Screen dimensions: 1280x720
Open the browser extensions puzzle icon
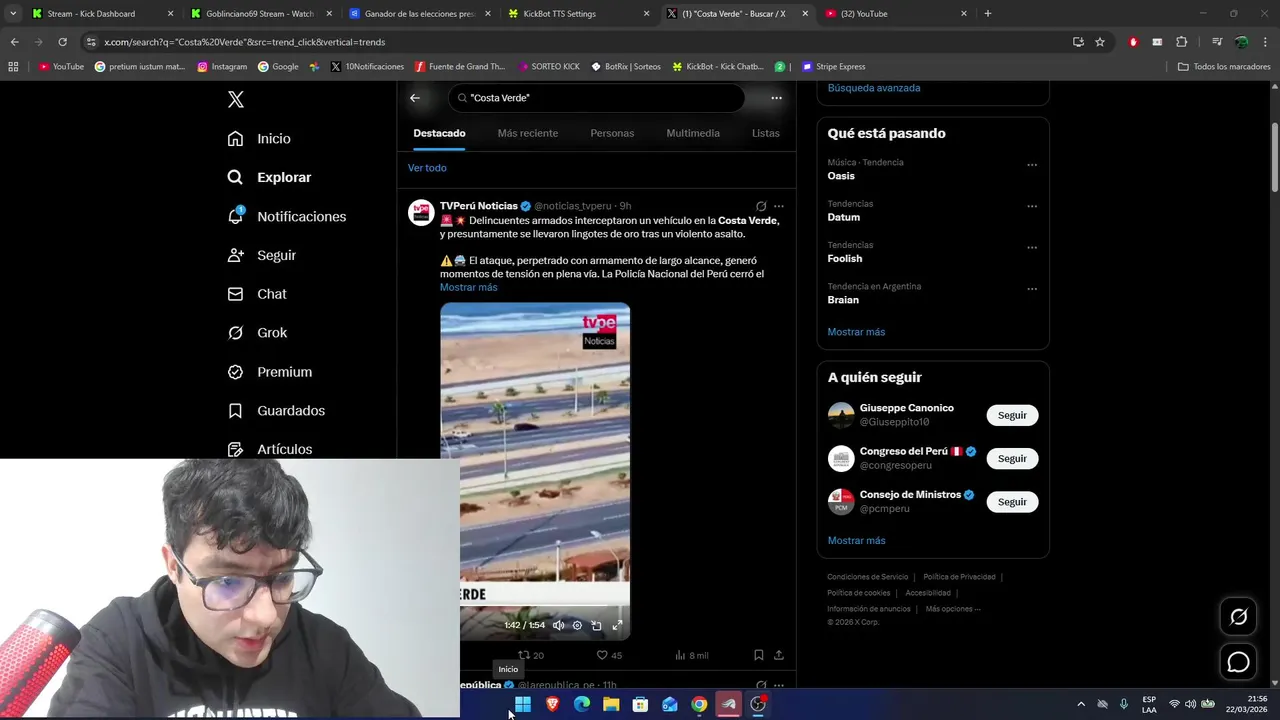(1182, 42)
